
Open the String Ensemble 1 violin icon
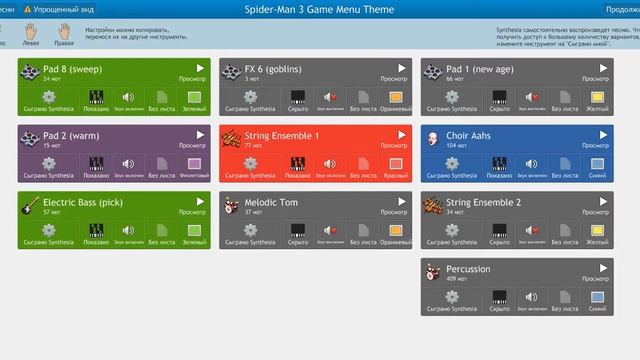231,139
